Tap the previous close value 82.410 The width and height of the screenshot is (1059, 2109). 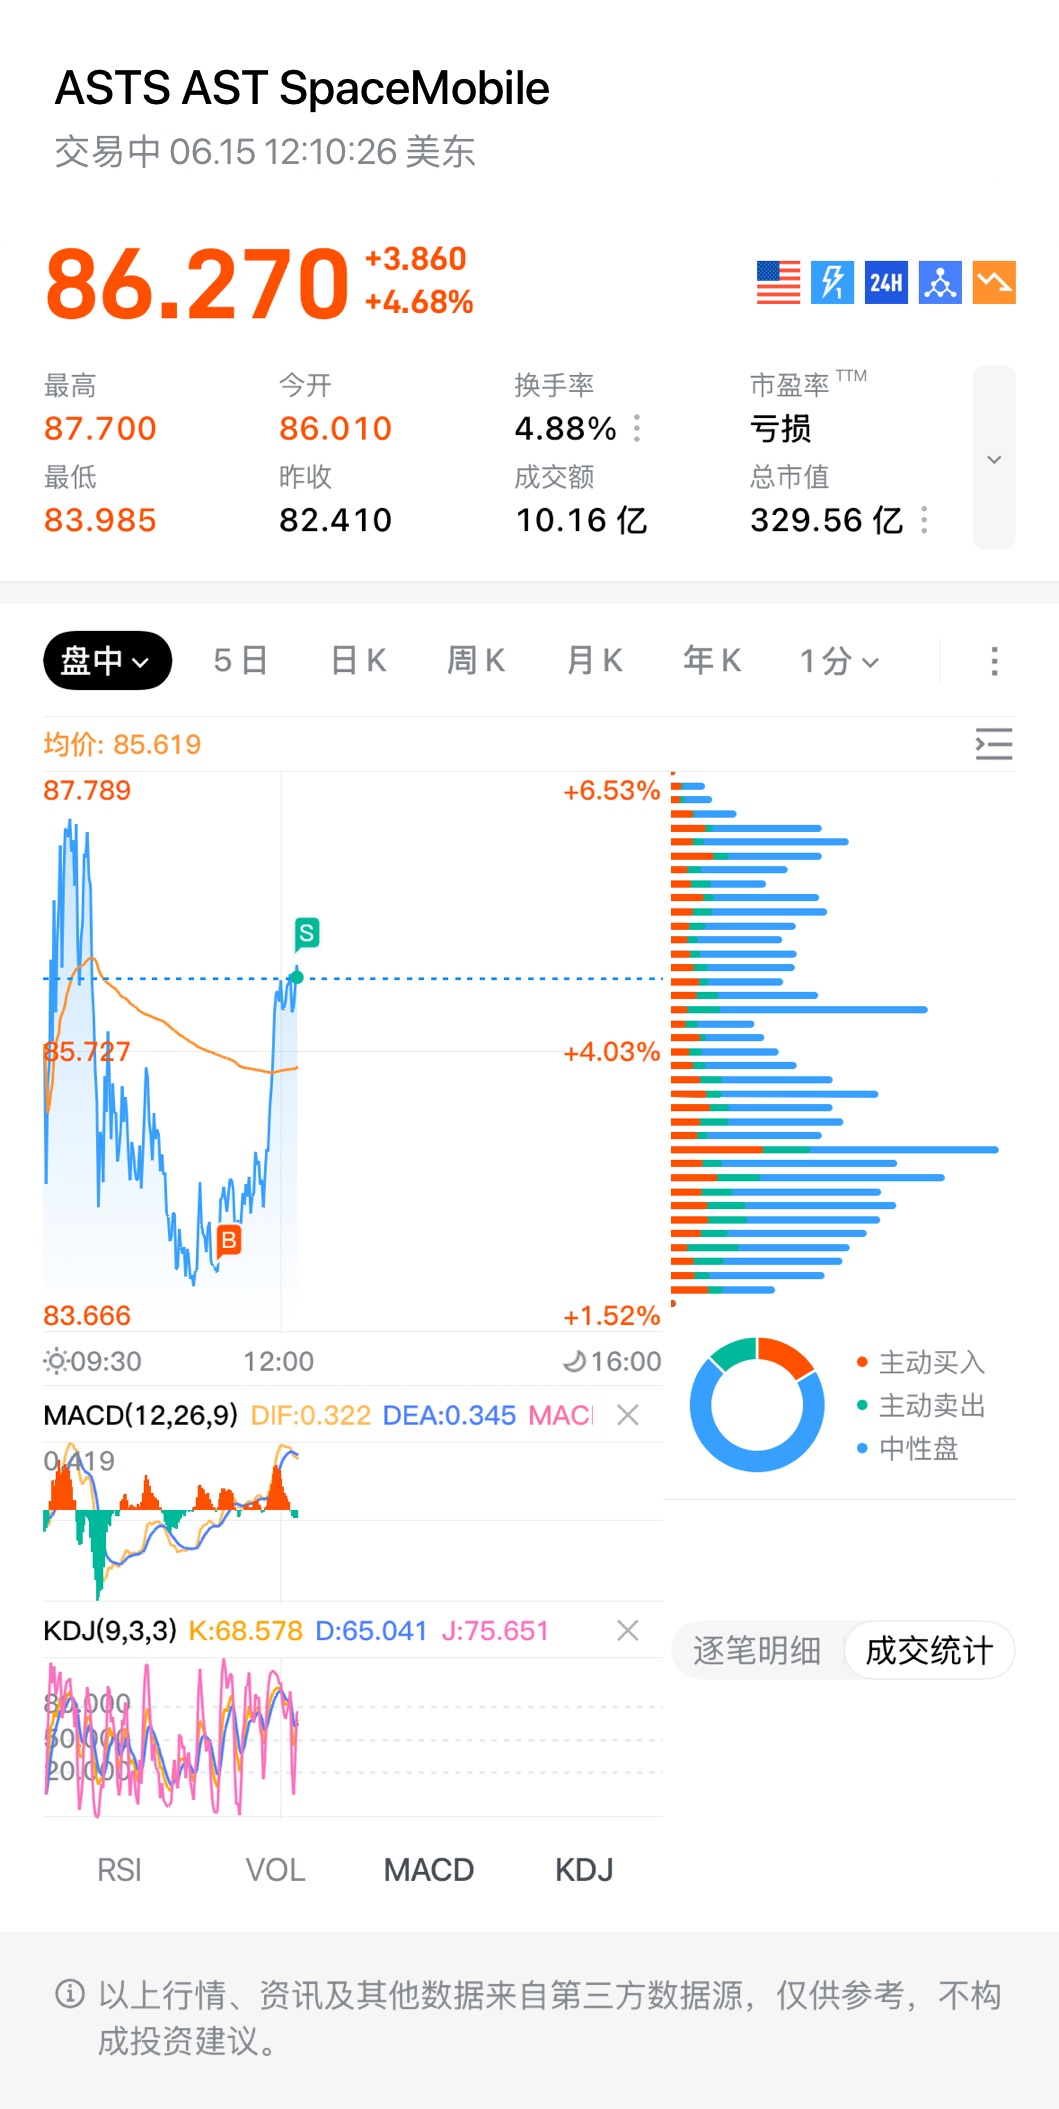point(335,520)
